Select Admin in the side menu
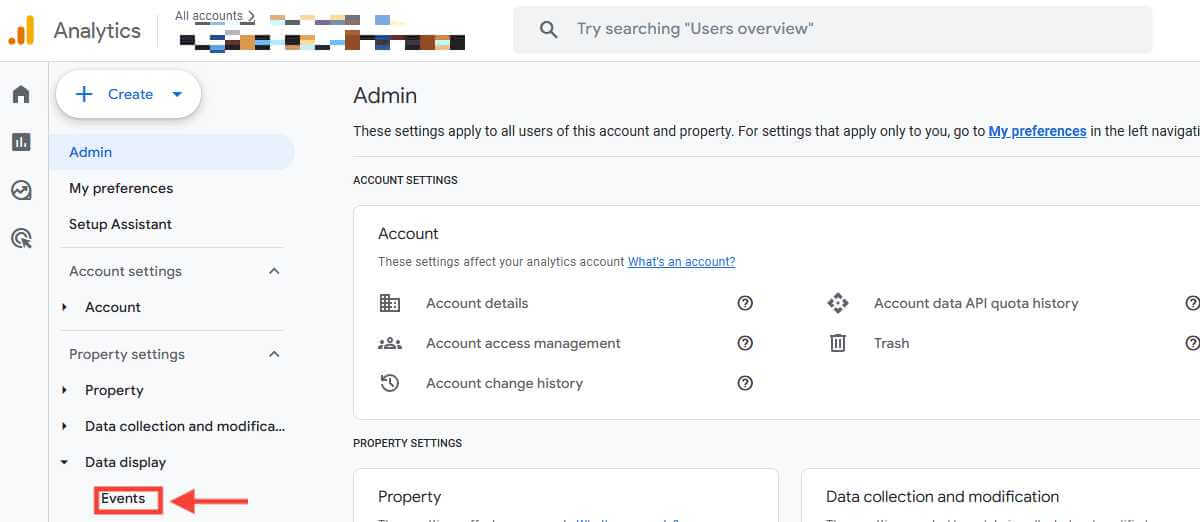 pos(172,152)
